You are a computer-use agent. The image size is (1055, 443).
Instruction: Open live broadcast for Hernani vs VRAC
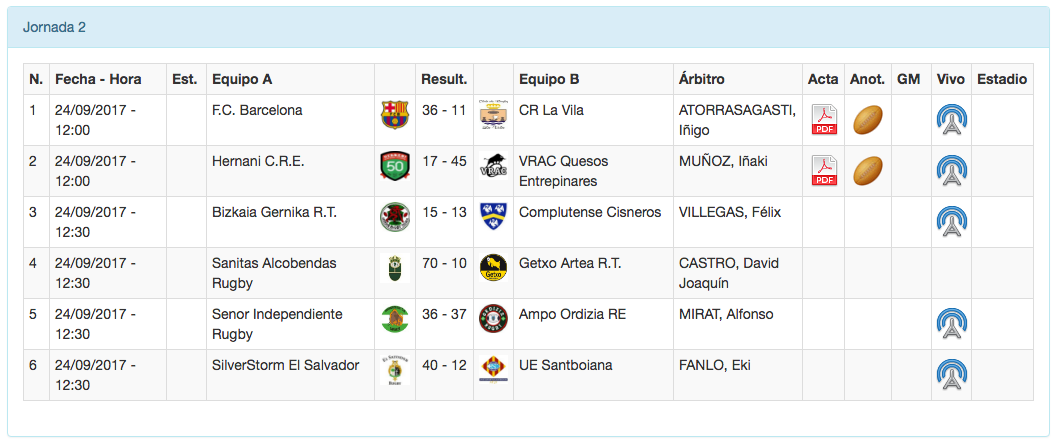951,171
